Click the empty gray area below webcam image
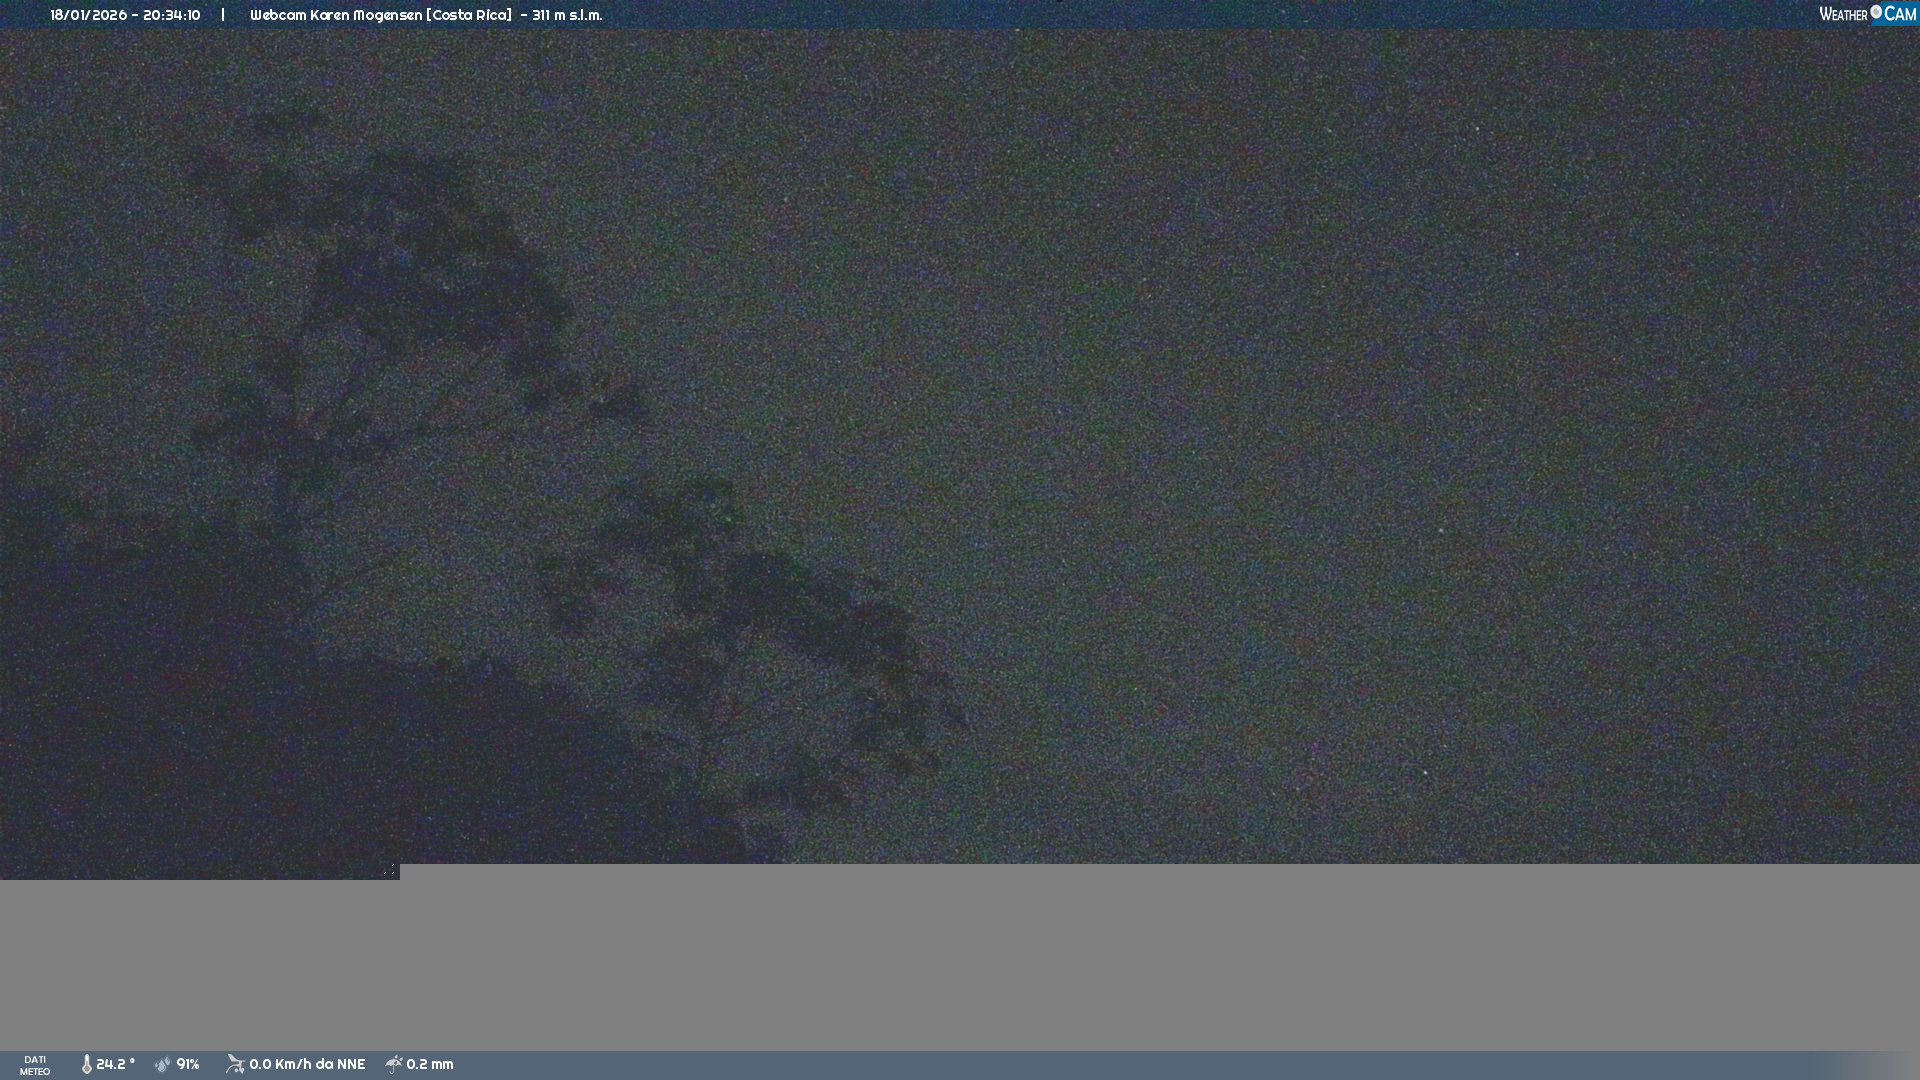 pyautogui.click(x=1100, y=960)
